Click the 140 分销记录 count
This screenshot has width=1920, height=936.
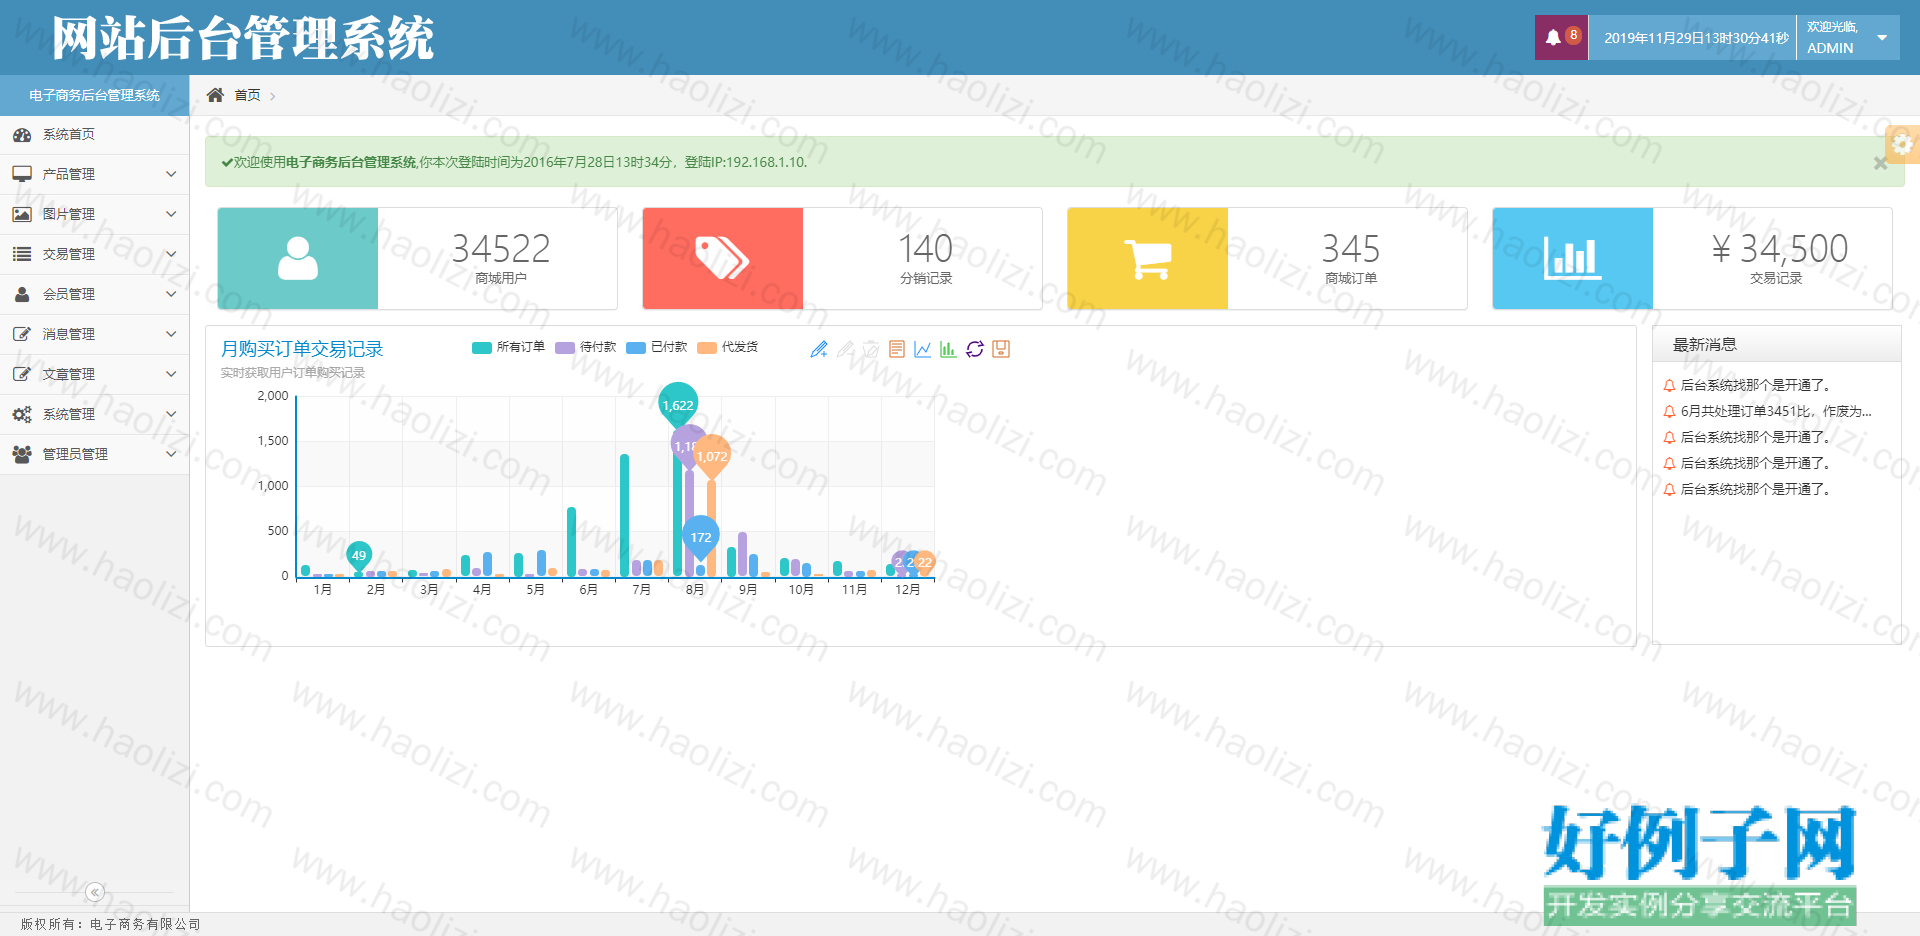pos(925,248)
